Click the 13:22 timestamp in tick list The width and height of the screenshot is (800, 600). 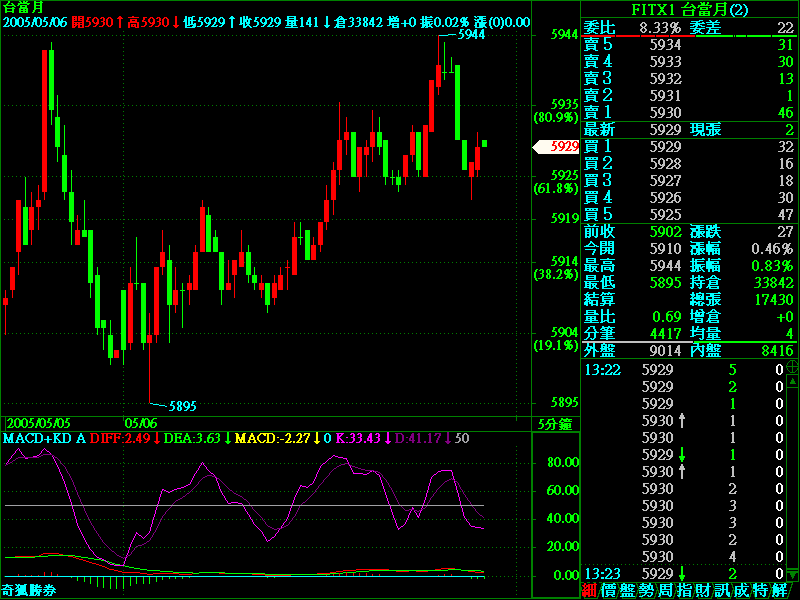coord(603,369)
